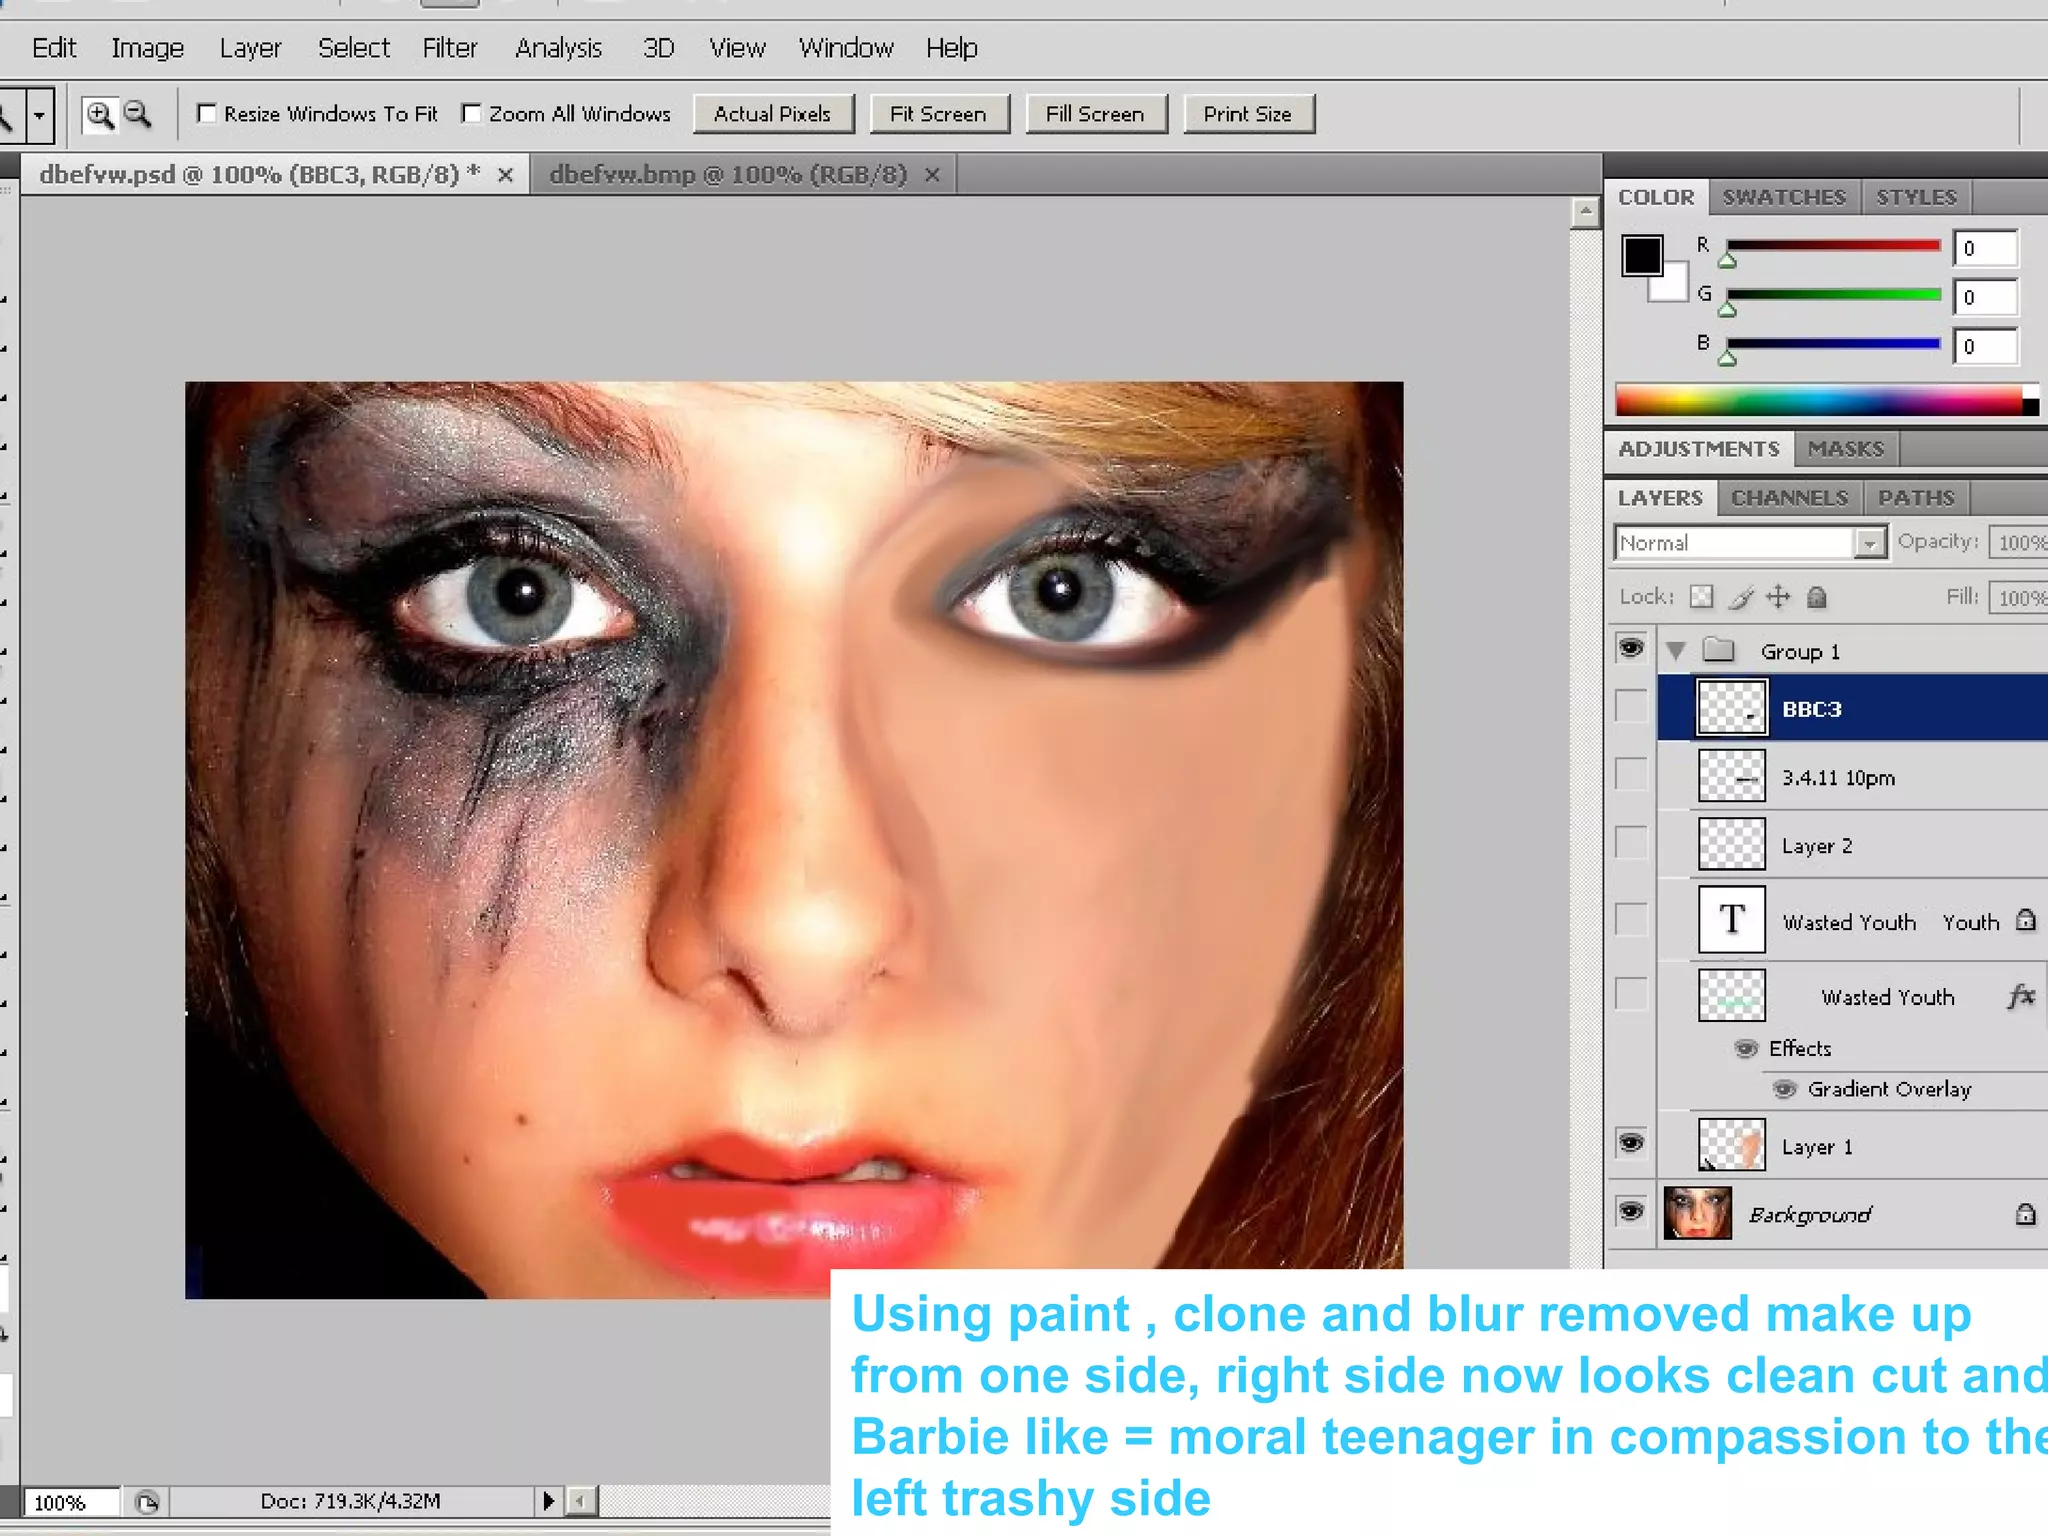This screenshot has width=2048, height=1536.
Task: Open the Select menu
Action: click(x=354, y=48)
